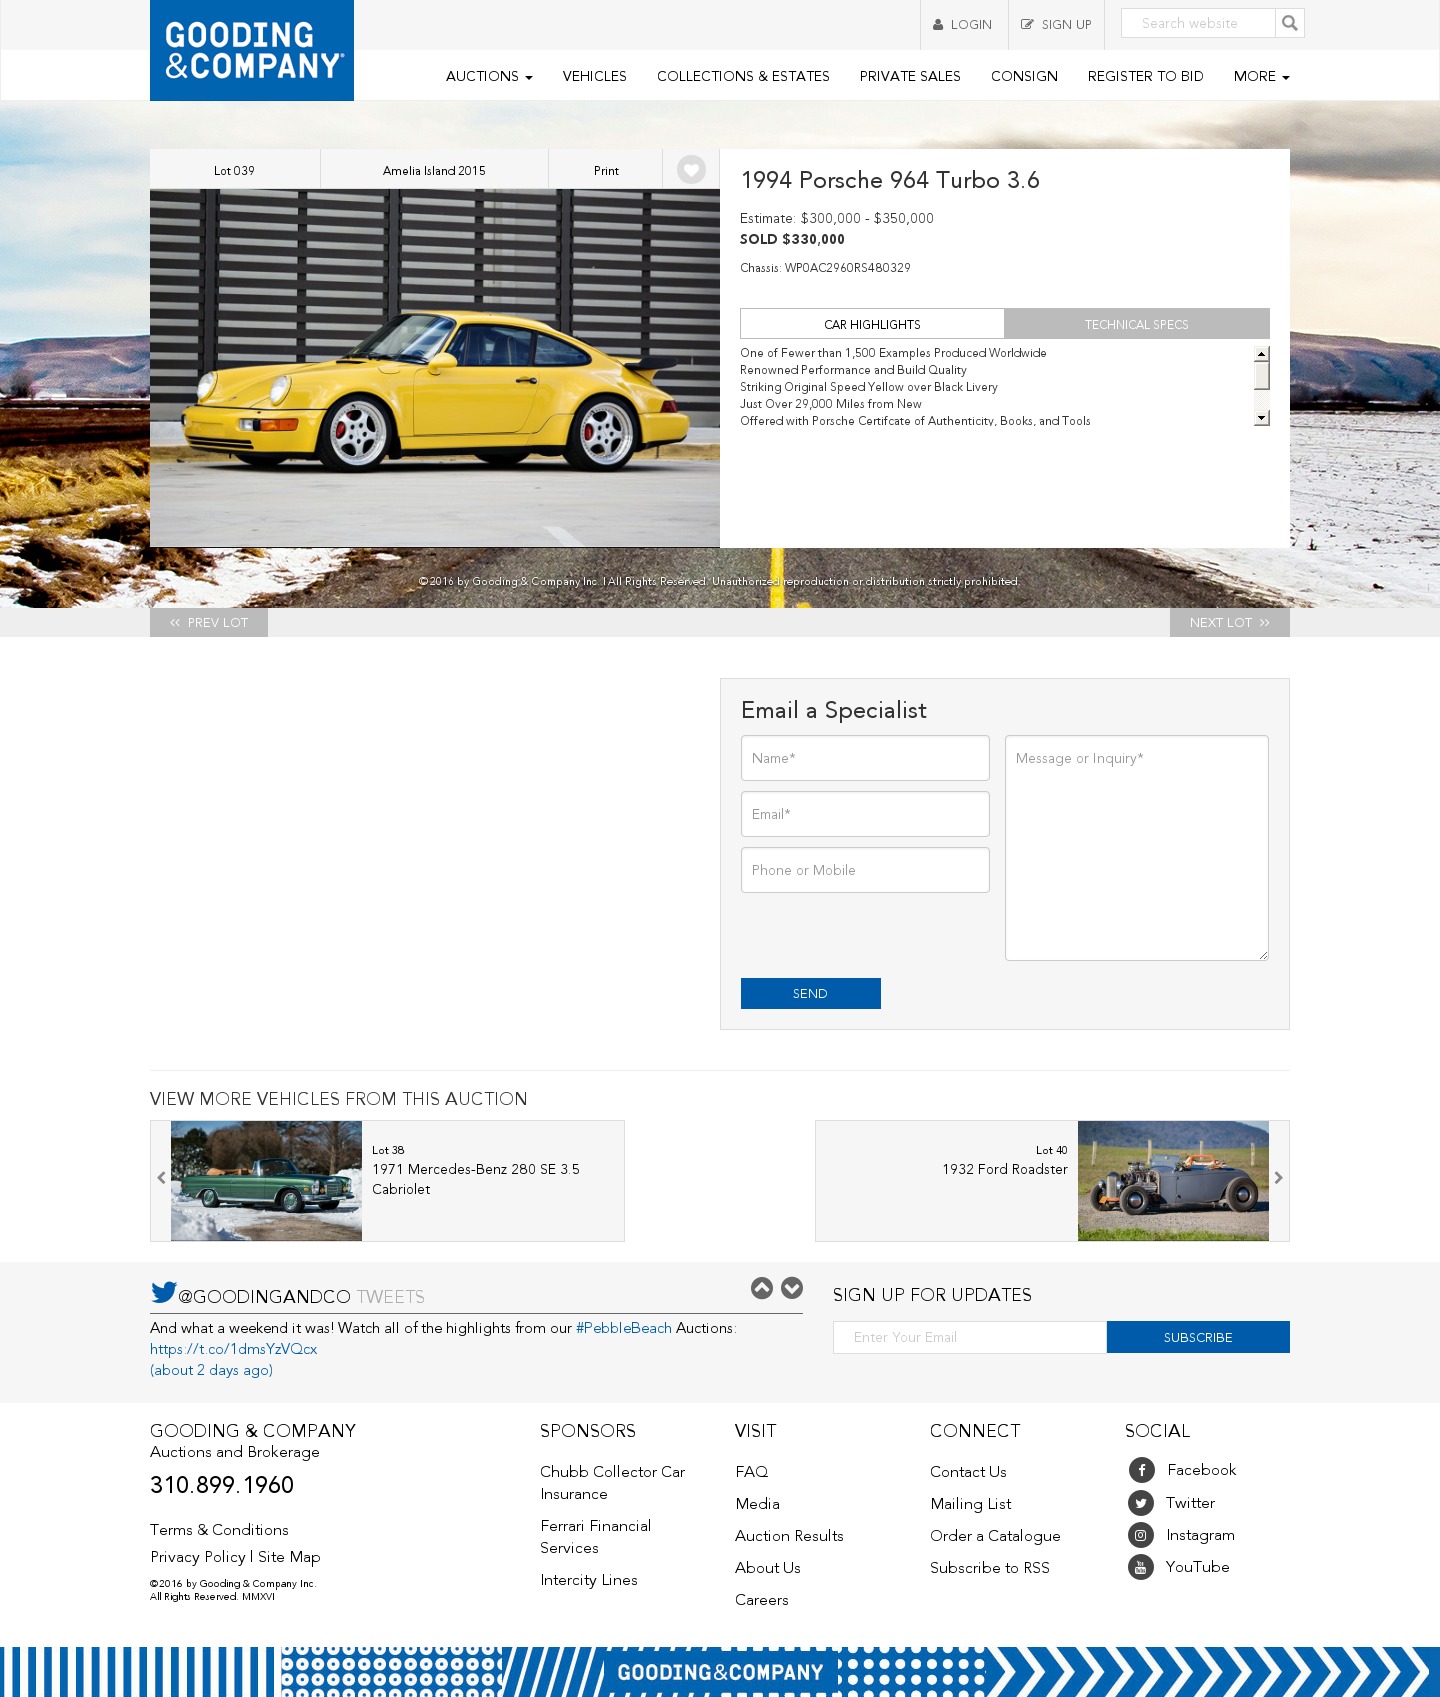This screenshot has height=1697, width=1440.
Task: Open Chubb Collector Car Insurance link
Action: [612, 1483]
